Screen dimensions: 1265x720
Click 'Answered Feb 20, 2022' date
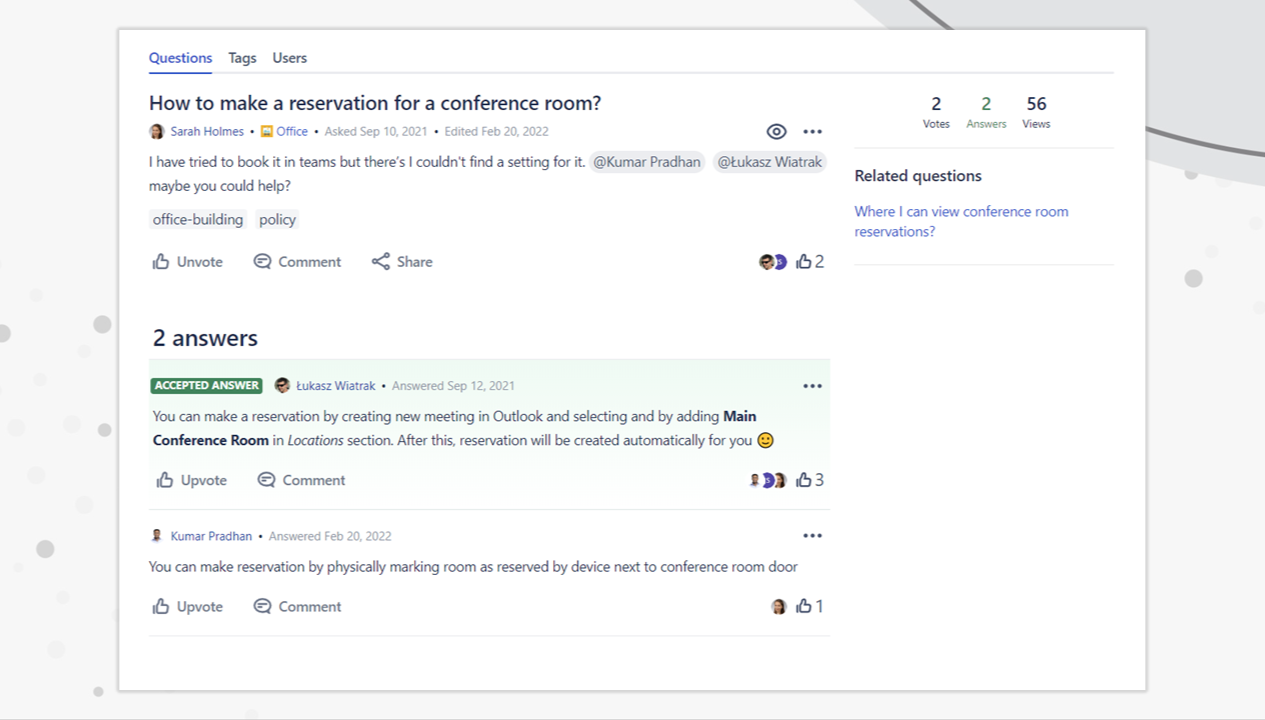point(330,536)
